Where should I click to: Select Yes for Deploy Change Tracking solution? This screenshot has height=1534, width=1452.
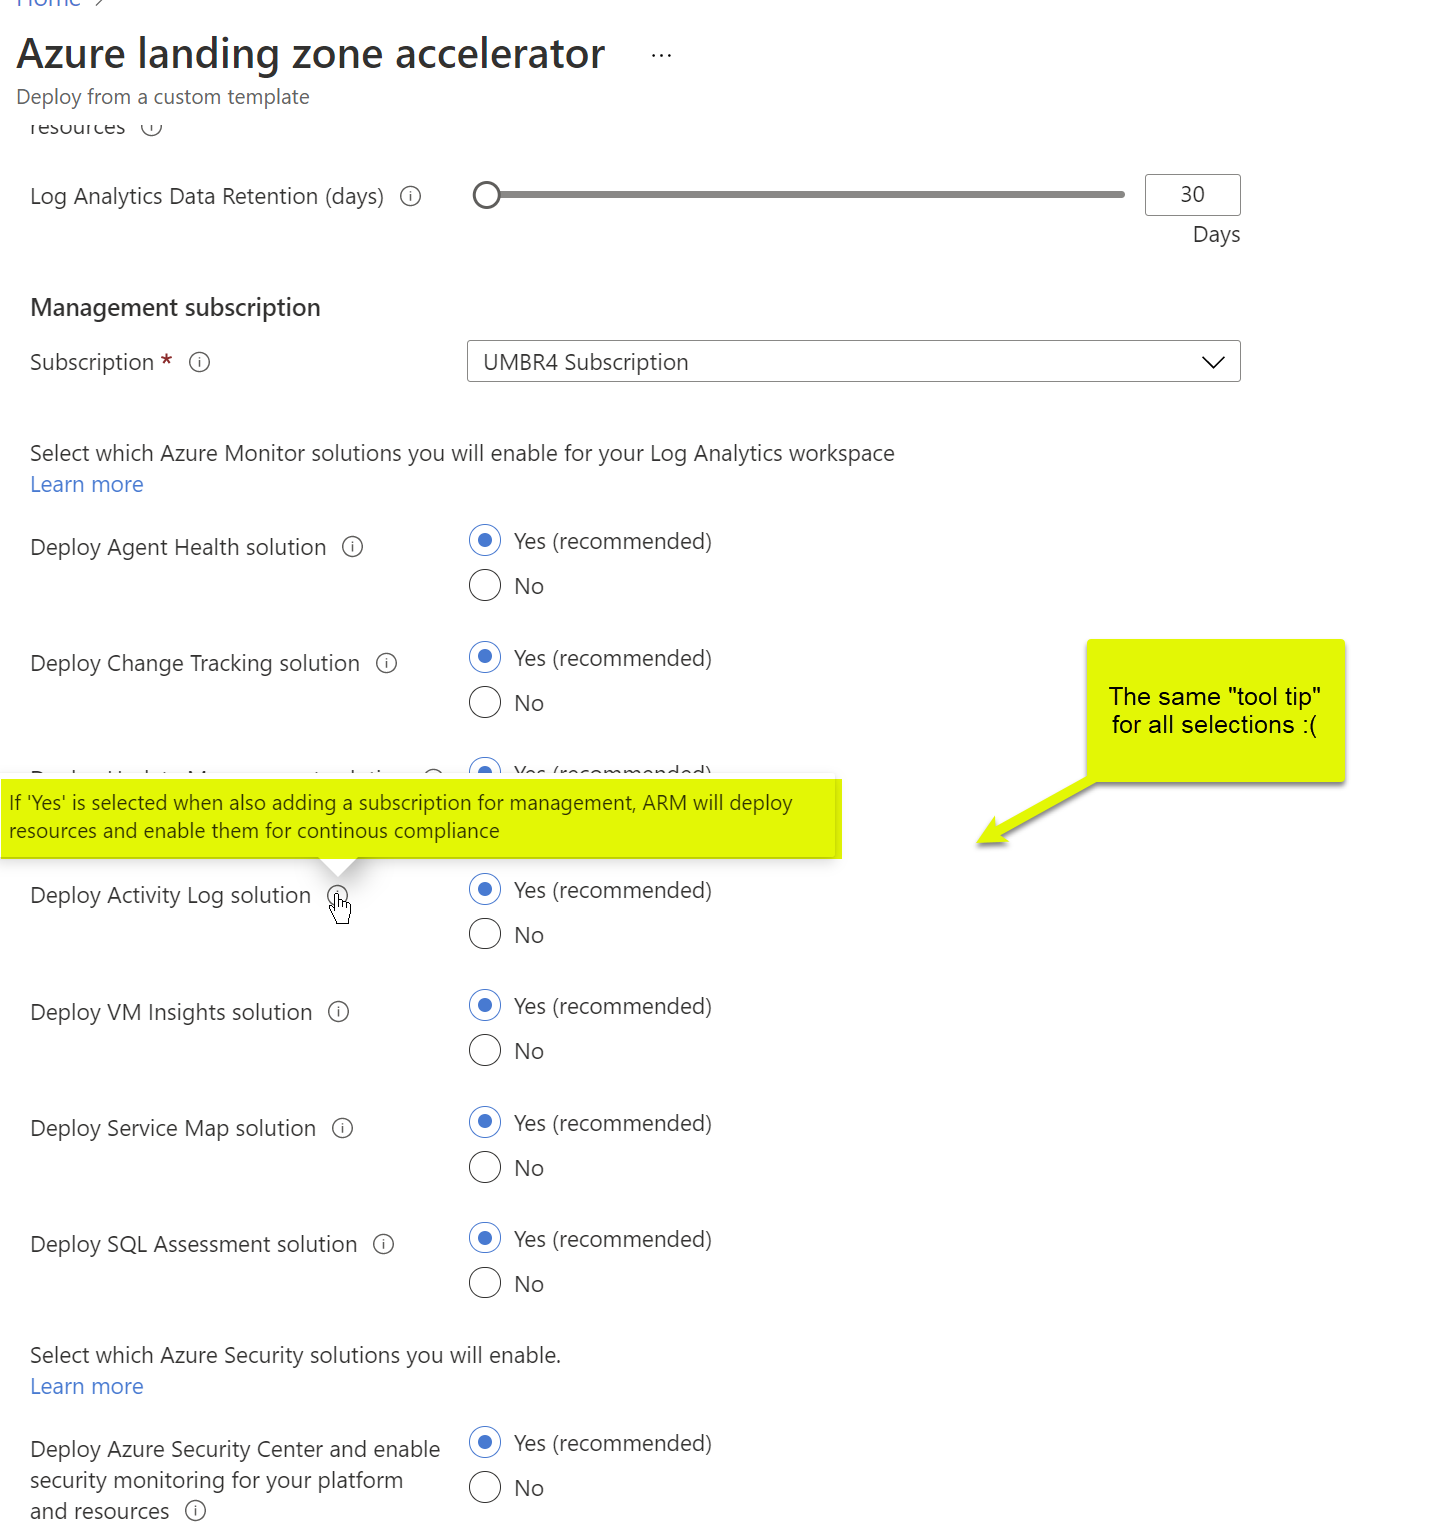(x=485, y=657)
